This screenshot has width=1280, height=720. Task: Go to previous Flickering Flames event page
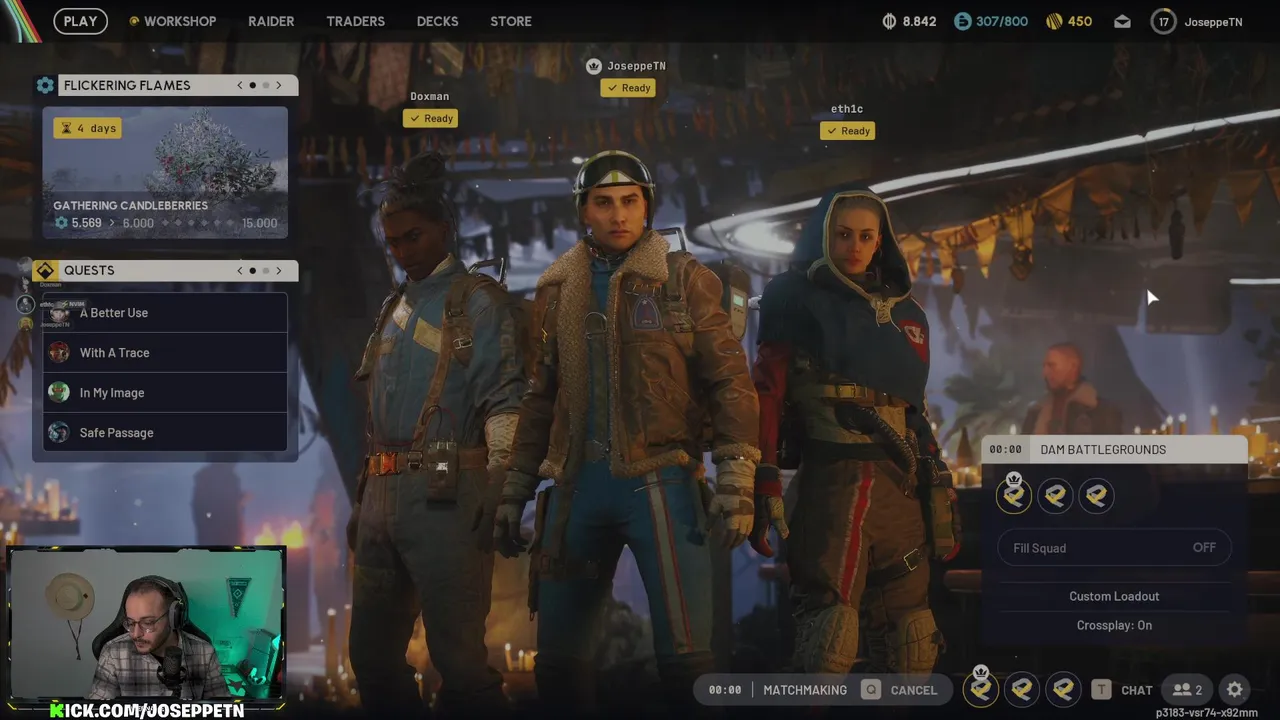pos(240,85)
